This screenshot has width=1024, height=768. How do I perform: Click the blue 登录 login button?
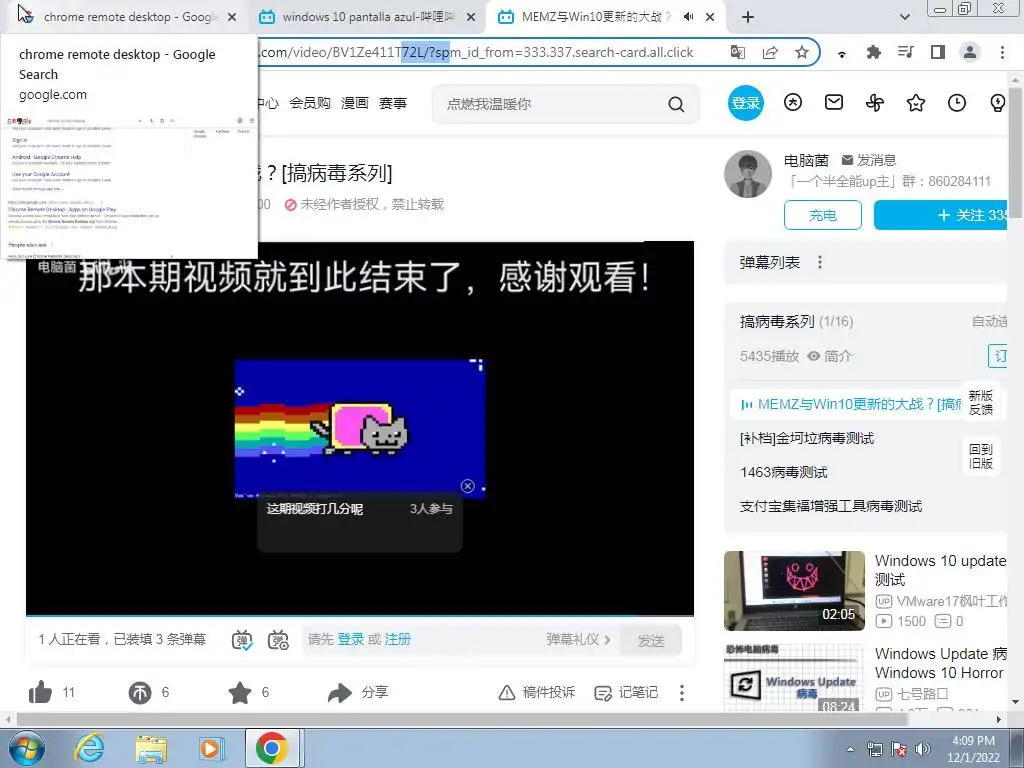pyautogui.click(x=746, y=103)
